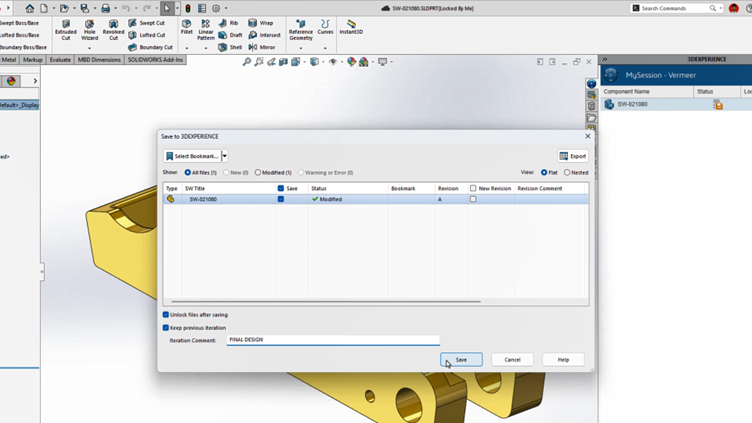The image size is (752, 423).
Task: Click the Curves tool icon
Action: (325, 27)
